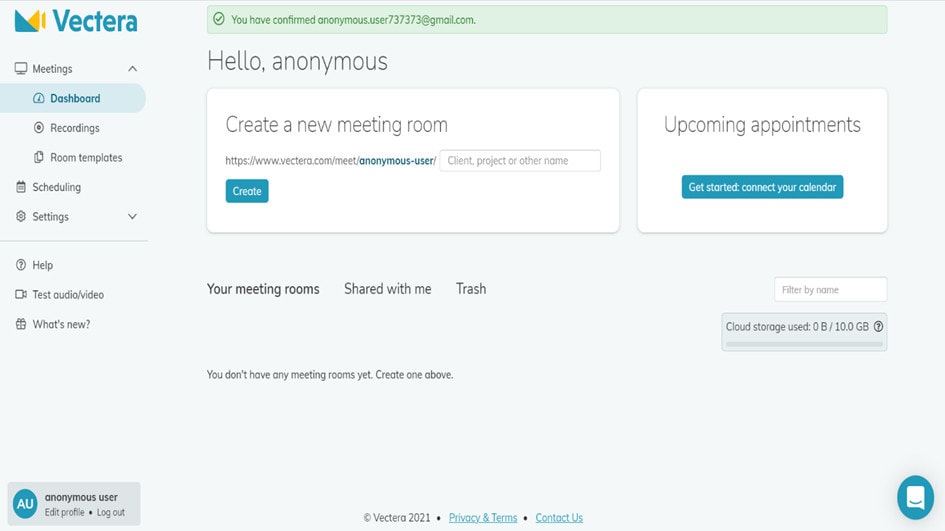Click the Test audio/video camera icon

point(21,294)
